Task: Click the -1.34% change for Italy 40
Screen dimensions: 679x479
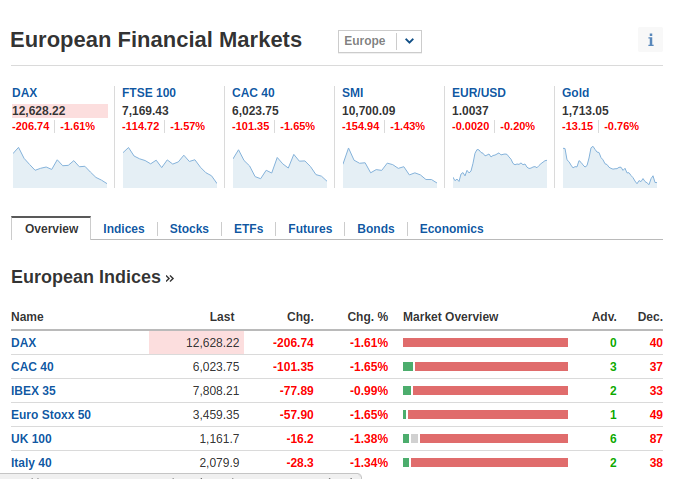Action: (369, 463)
